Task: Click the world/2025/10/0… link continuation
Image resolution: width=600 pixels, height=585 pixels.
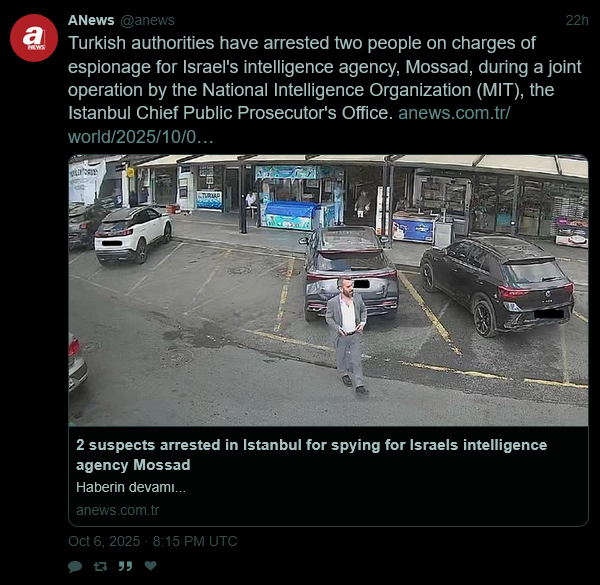Action: point(140,137)
